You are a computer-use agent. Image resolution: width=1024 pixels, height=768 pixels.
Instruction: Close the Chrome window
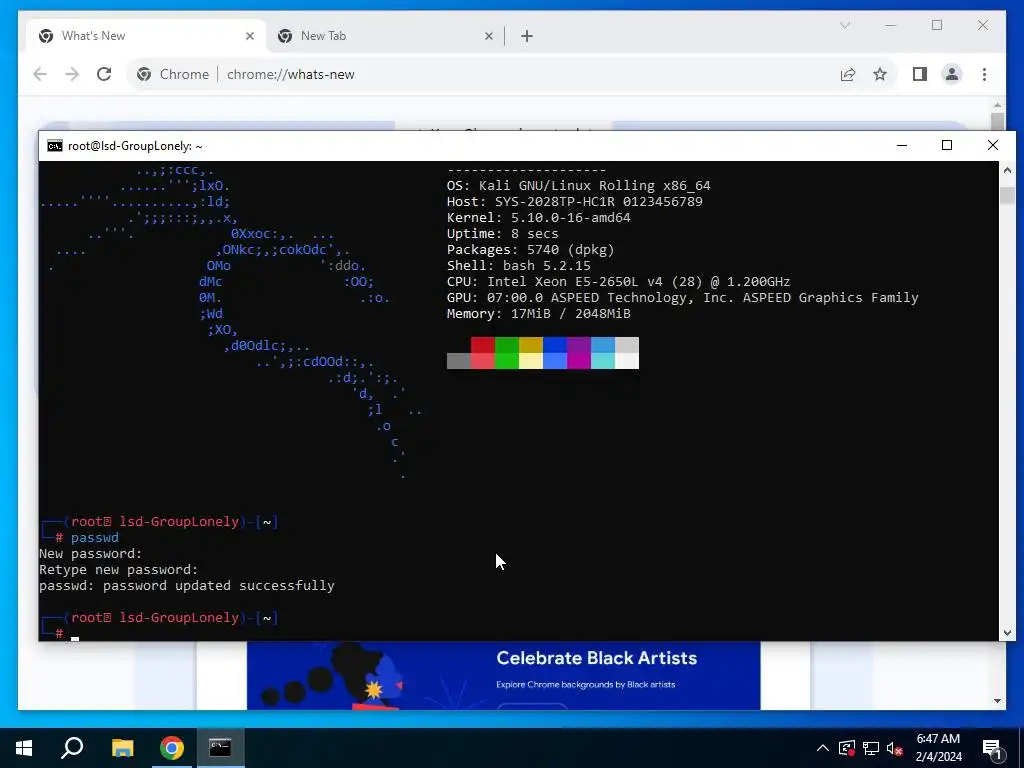coord(983,25)
